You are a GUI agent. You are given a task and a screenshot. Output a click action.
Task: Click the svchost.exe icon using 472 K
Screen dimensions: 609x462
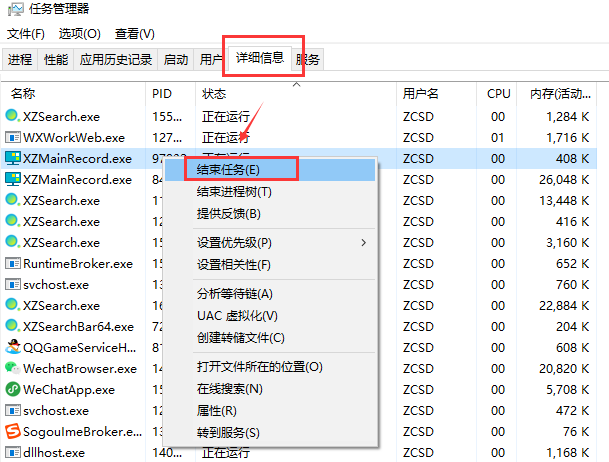(x=12, y=410)
